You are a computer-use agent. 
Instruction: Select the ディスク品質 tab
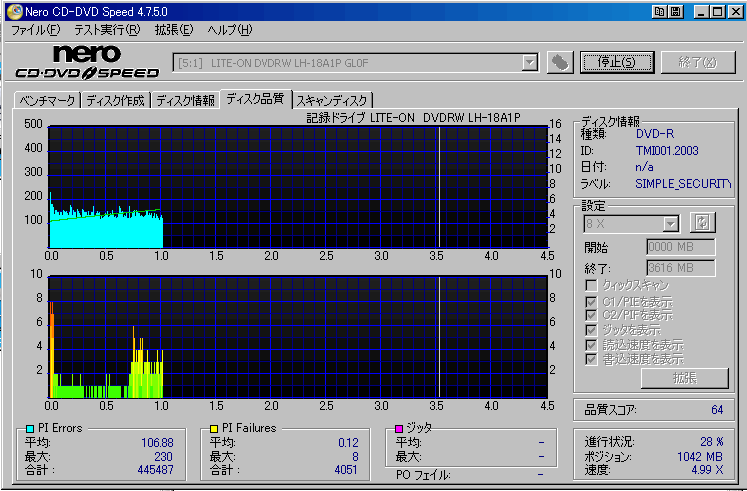point(255,99)
